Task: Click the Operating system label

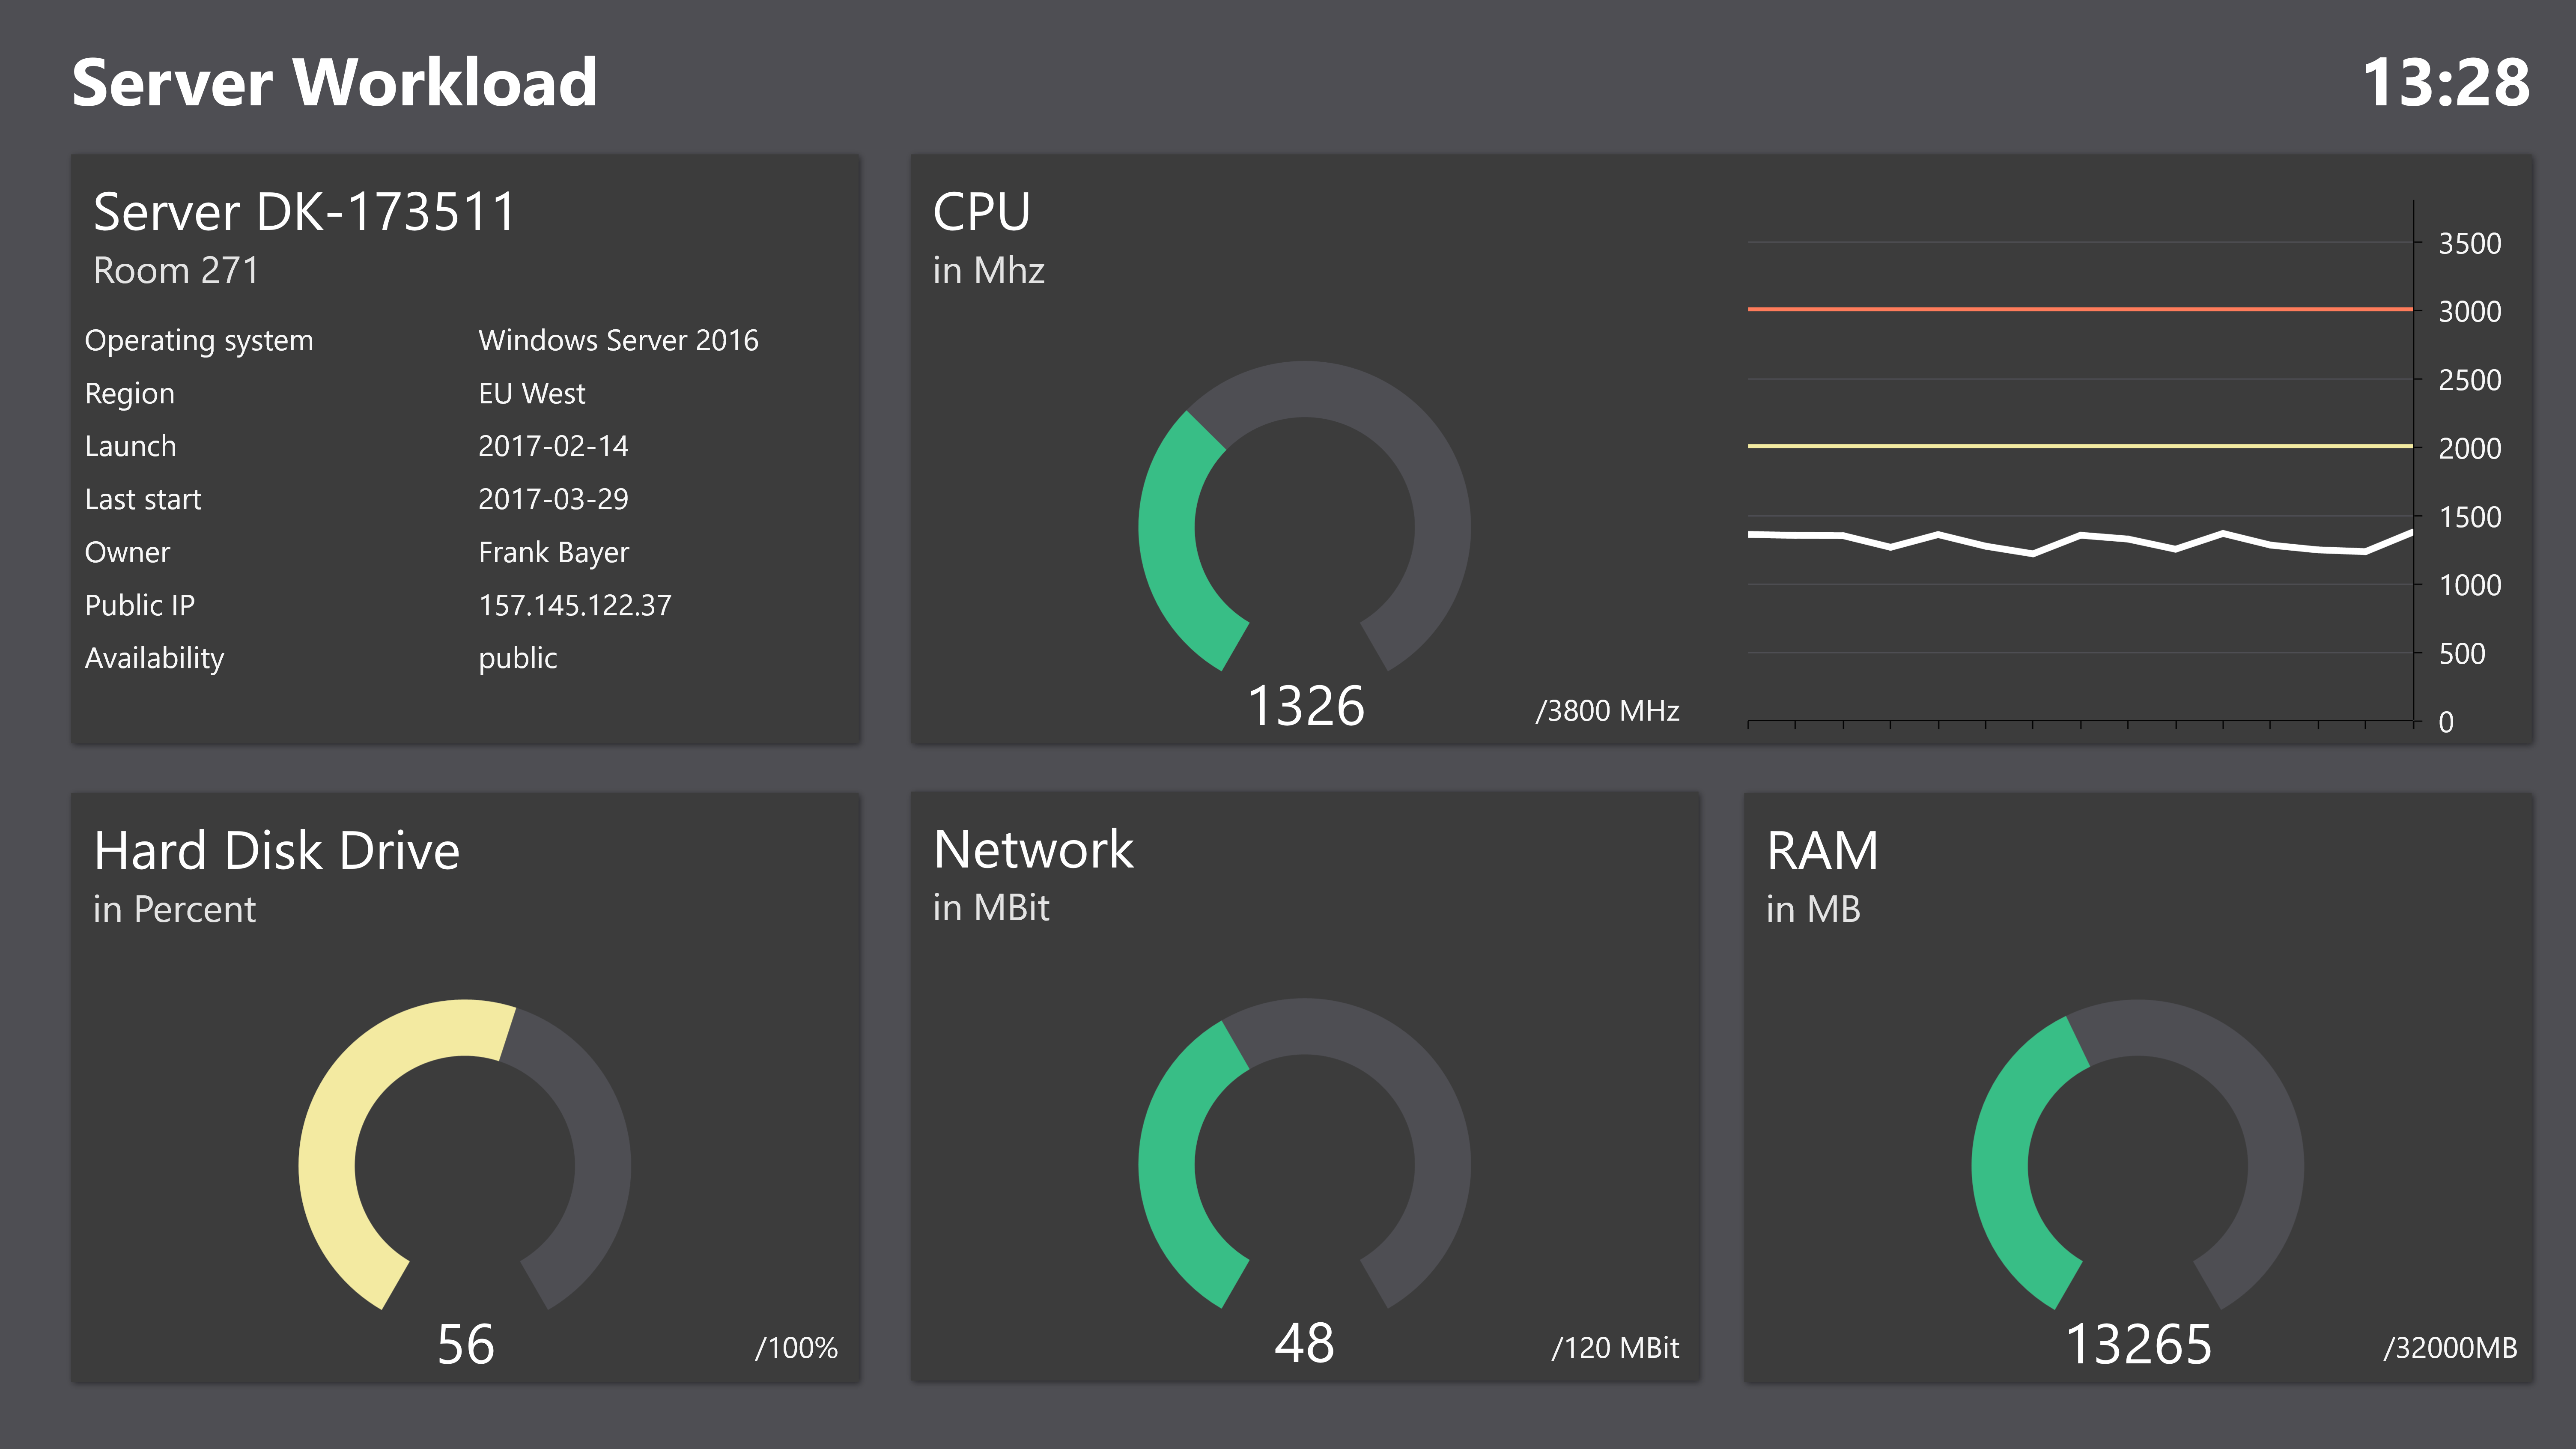Action: (x=199, y=341)
